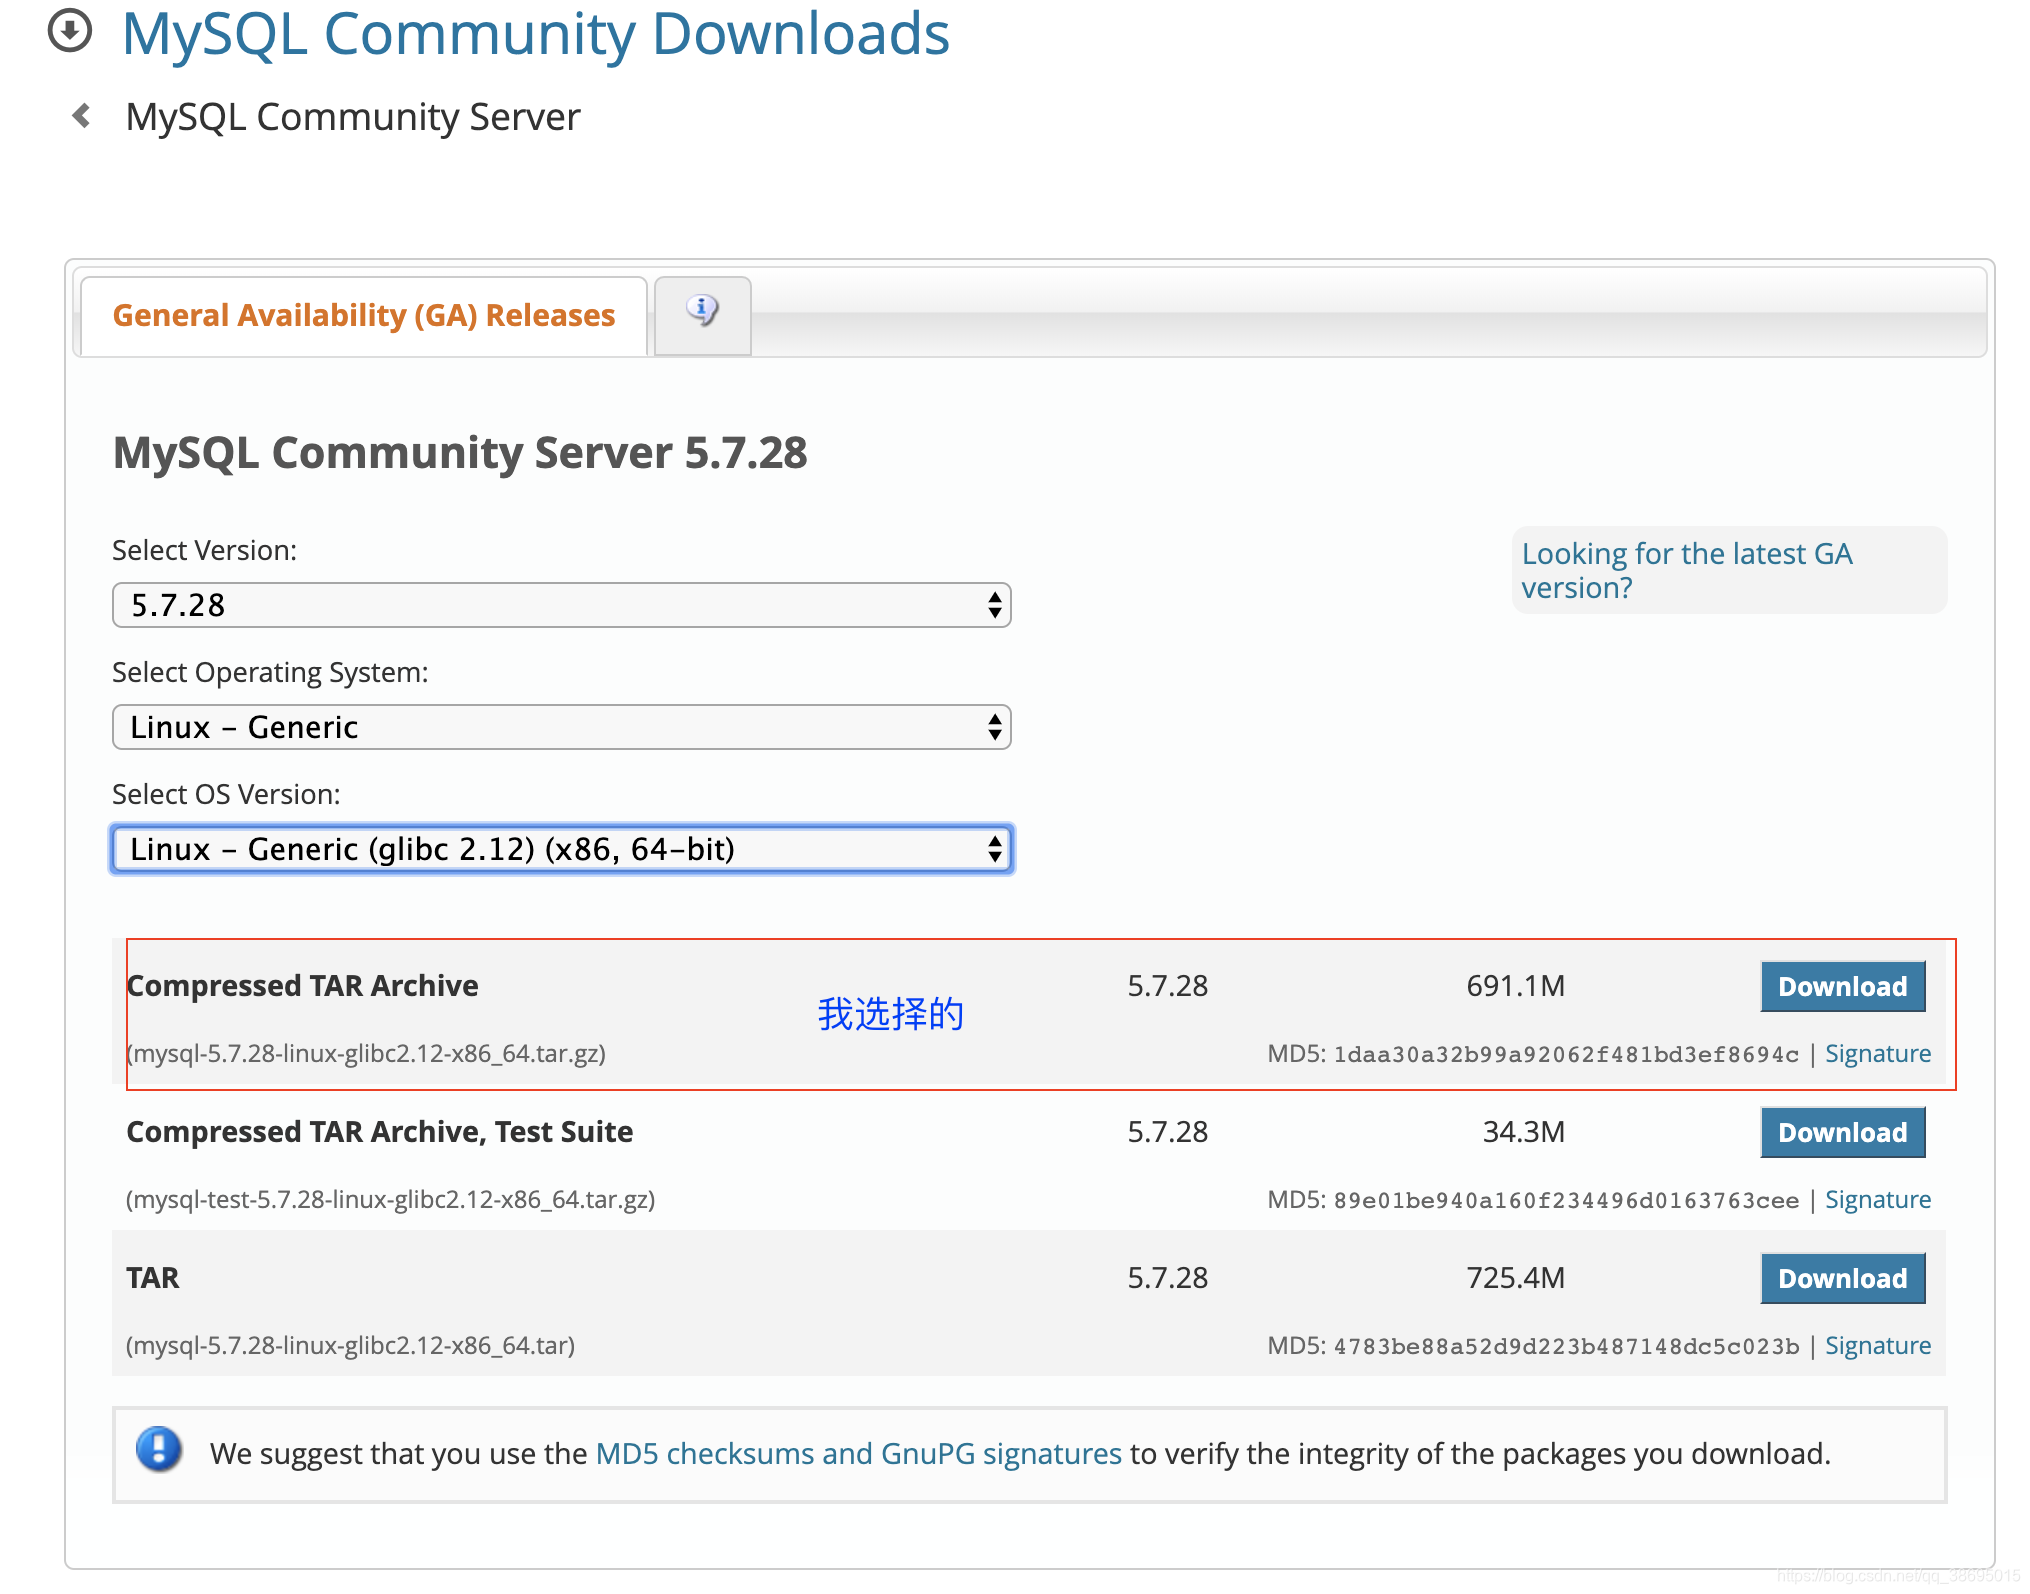Click MD5 value 4783be88a52d9d223b487148dc5c023b
The image size is (2030, 1594).
coord(1566,1347)
